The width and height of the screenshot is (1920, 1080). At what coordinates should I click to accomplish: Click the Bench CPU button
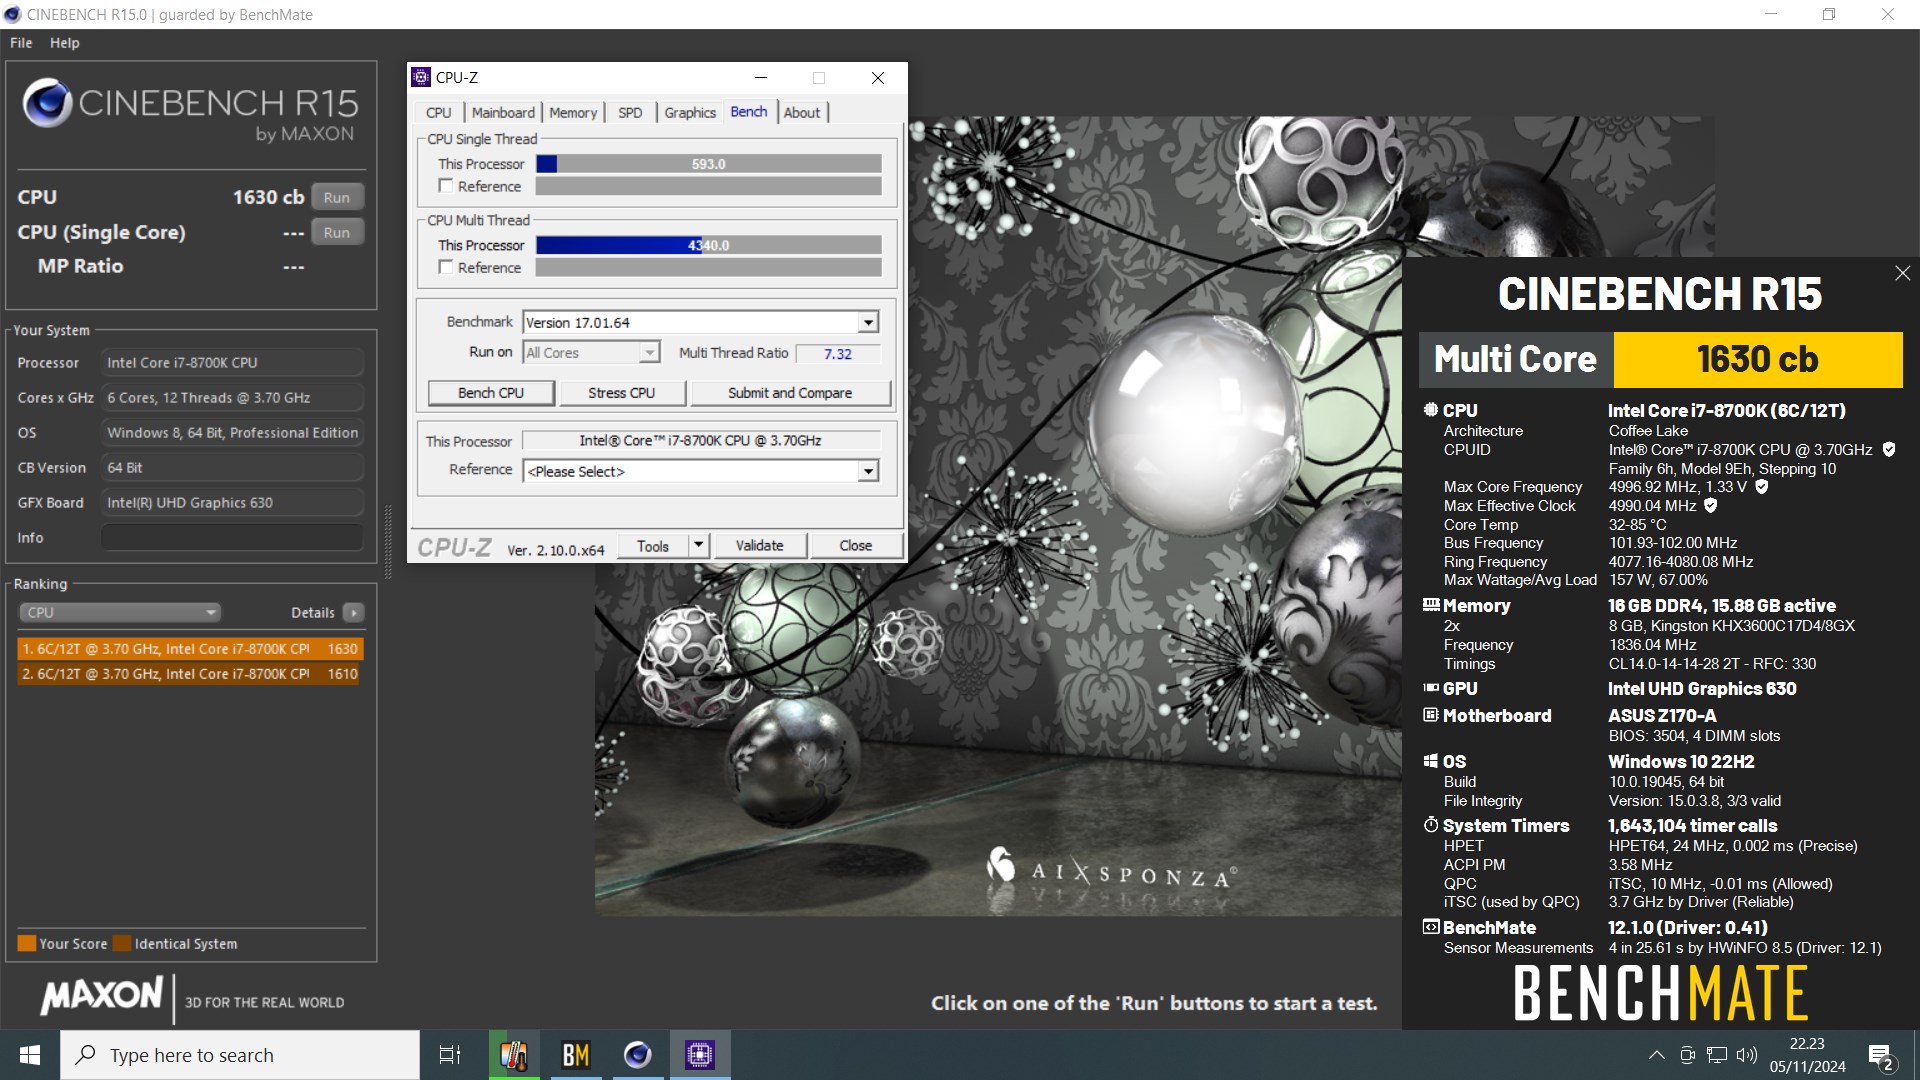(x=491, y=393)
